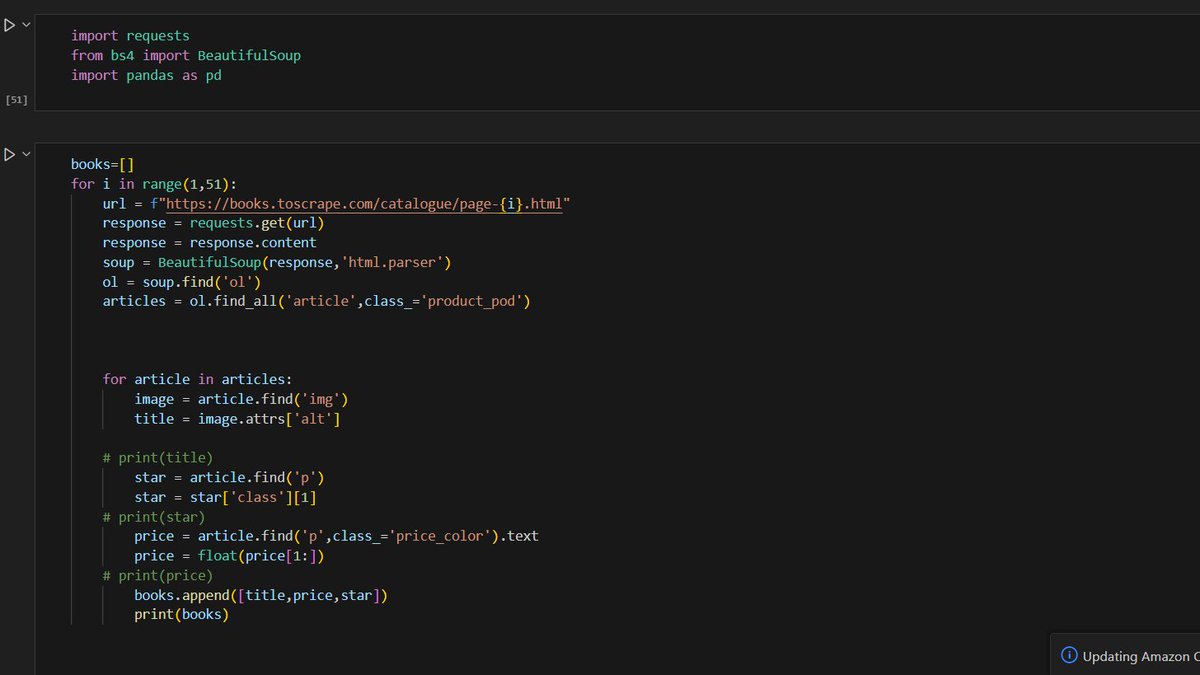1200x675 pixels.
Task: Click the line 'star = star['class'][1]'
Action: 225,497
